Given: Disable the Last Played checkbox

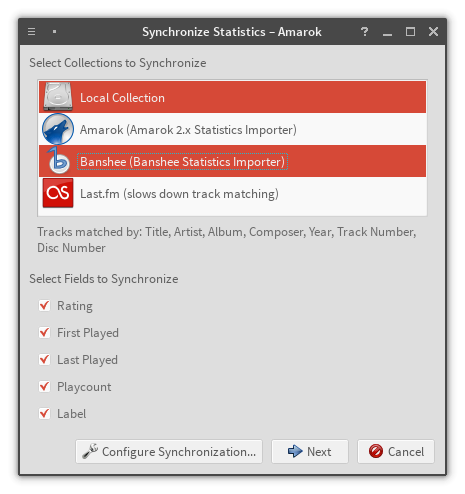Looking at the screenshot, I should pyautogui.click(x=44, y=359).
